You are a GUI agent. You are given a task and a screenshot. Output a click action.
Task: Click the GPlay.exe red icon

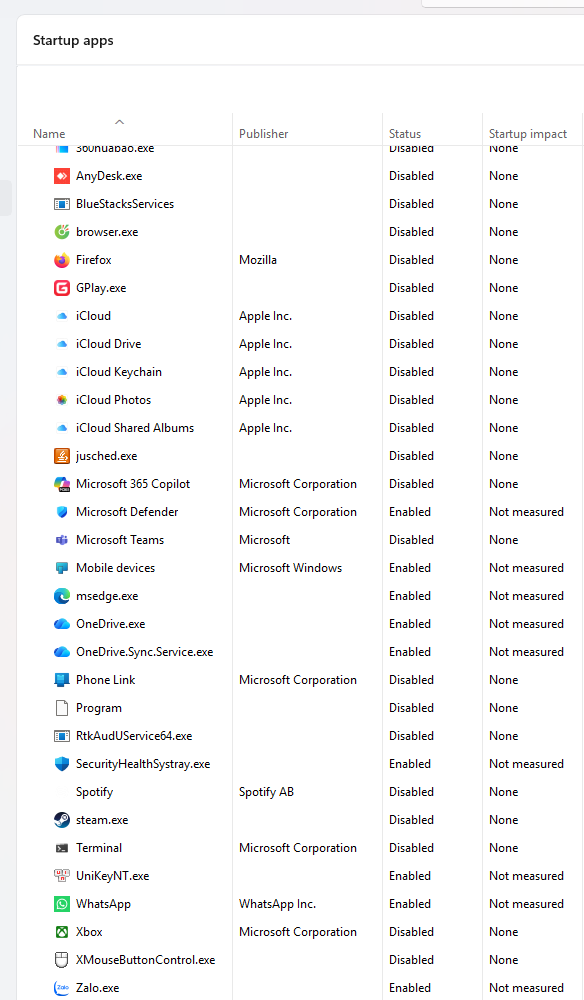tap(62, 288)
